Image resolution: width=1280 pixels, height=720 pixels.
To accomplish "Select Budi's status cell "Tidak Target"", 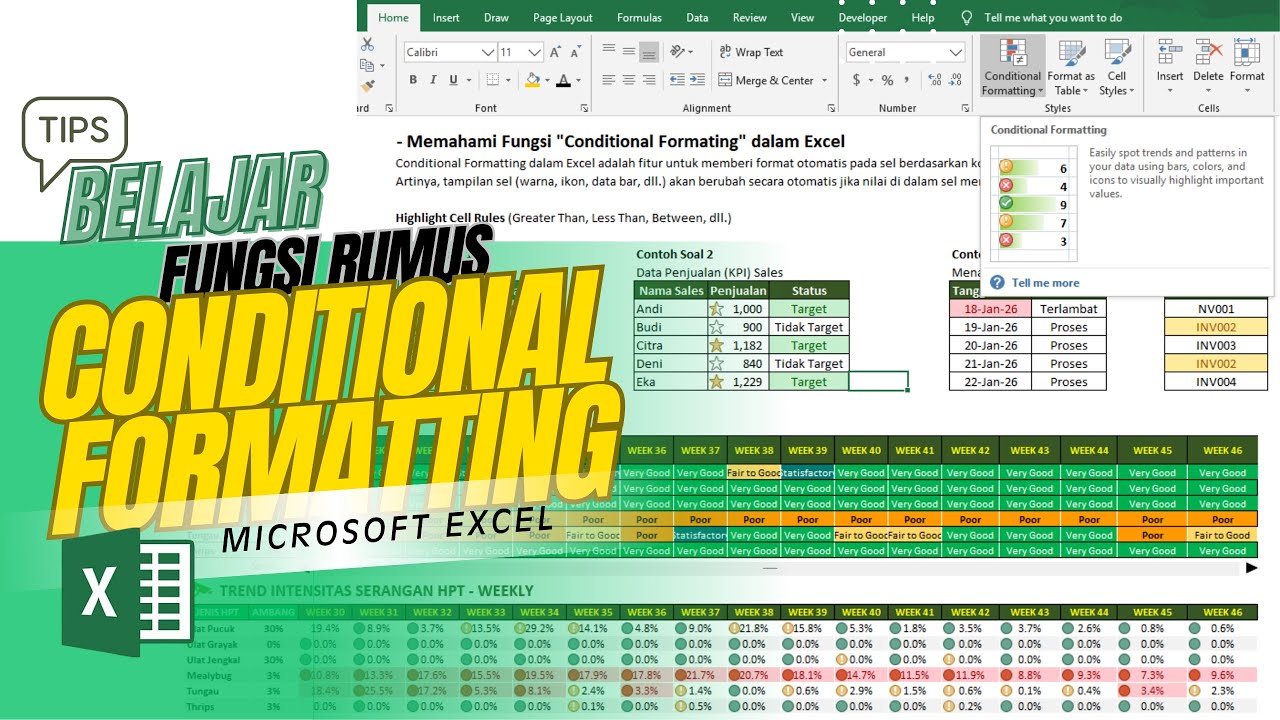I will pos(809,327).
